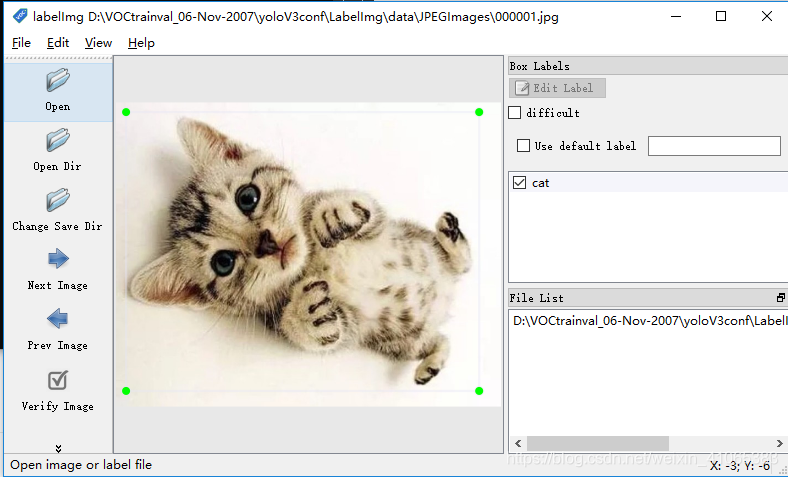Expand more toolbar tools chevron

[58, 448]
